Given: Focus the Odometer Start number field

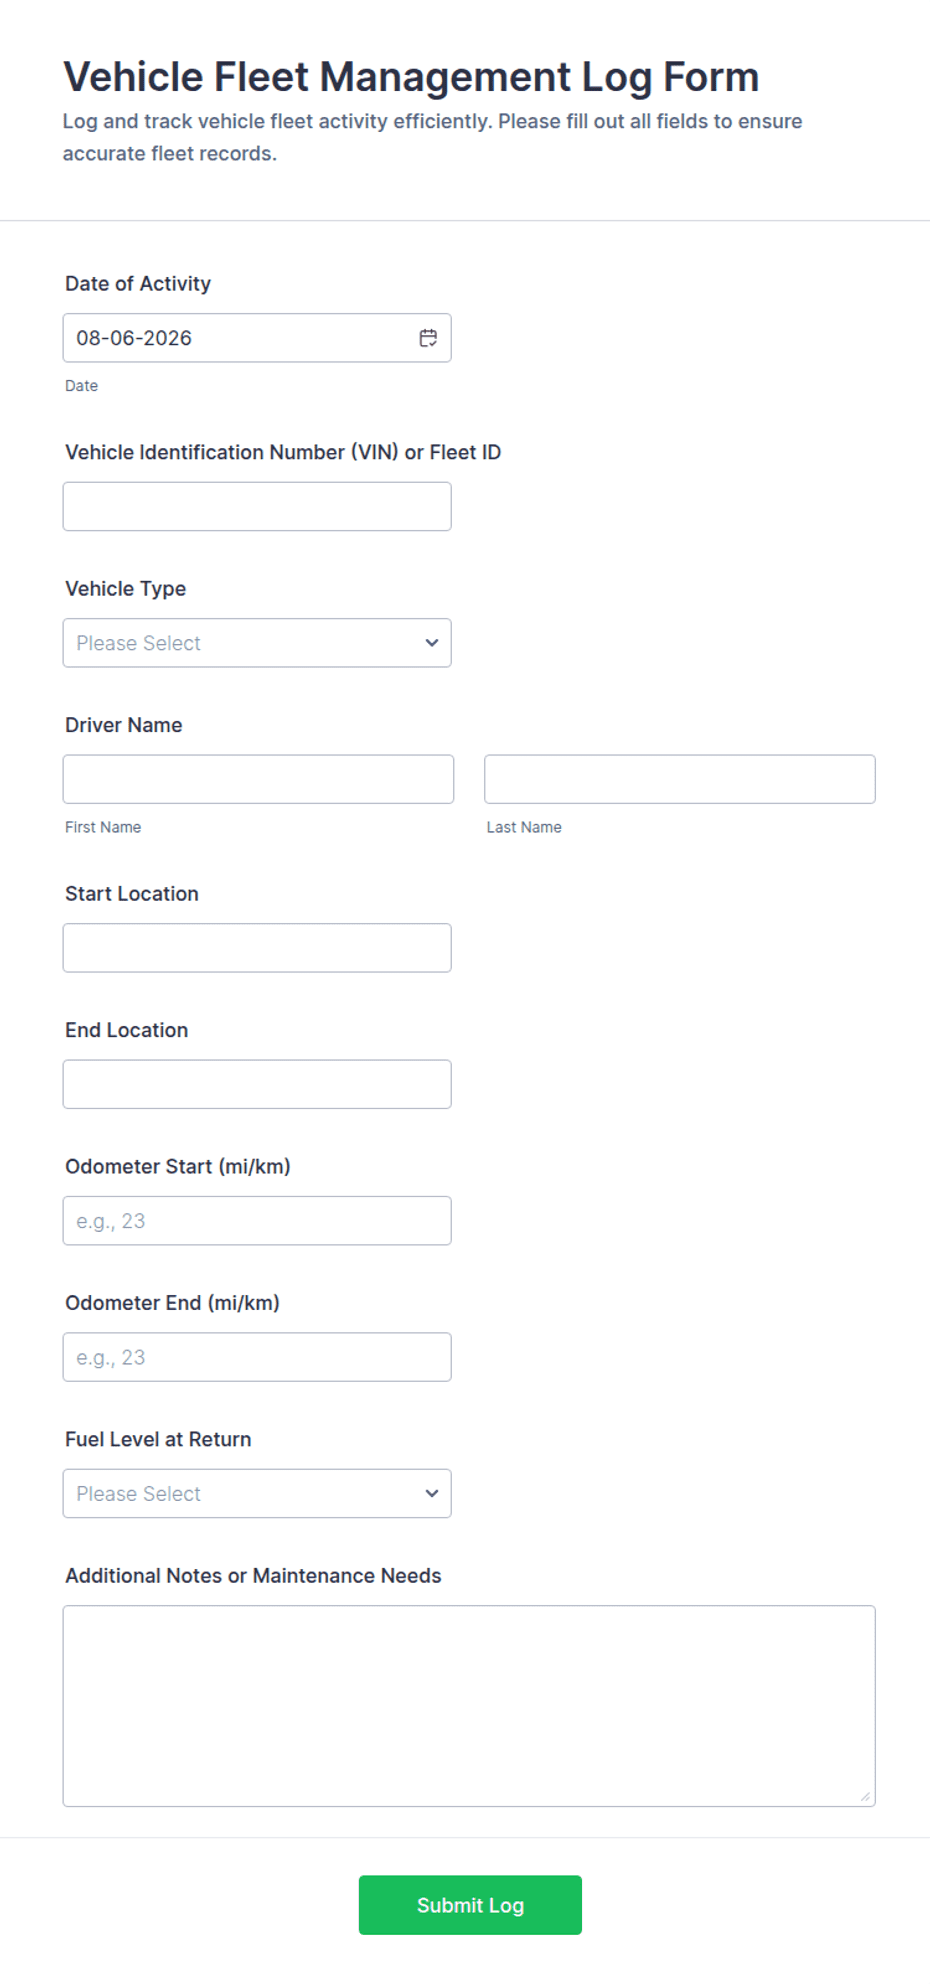Looking at the screenshot, I should tap(257, 1221).
